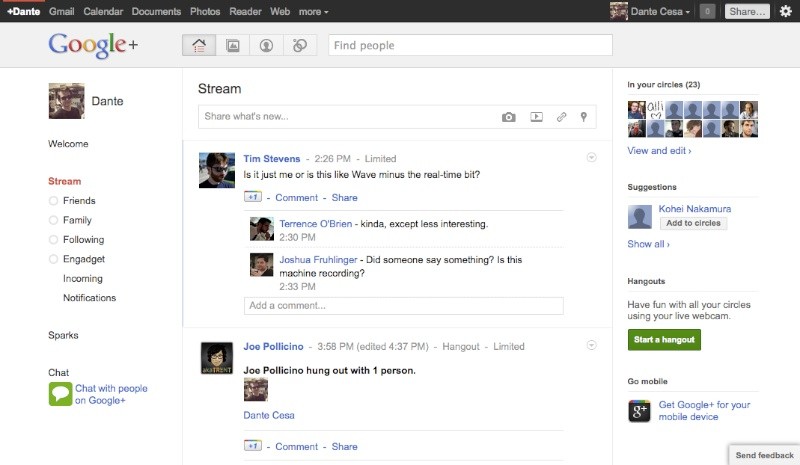This screenshot has width=800, height=465.
Task: Click the Add a comment field
Action: pyautogui.click(x=403, y=306)
